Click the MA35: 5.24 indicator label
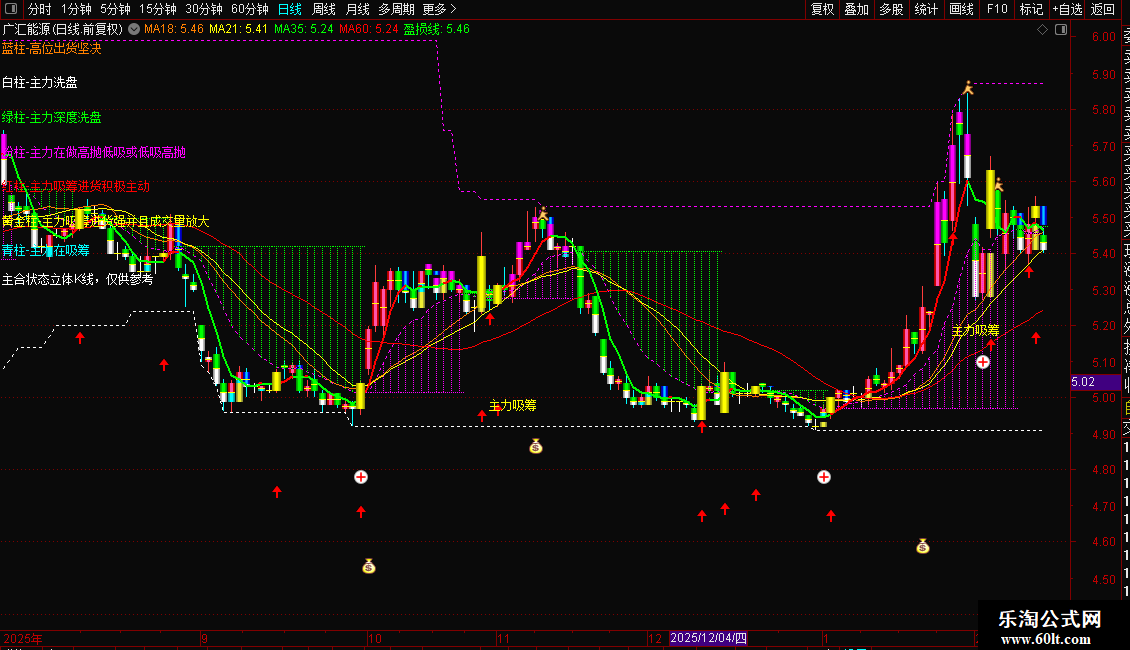This screenshot has width=1130, height=650. point(303,30)
